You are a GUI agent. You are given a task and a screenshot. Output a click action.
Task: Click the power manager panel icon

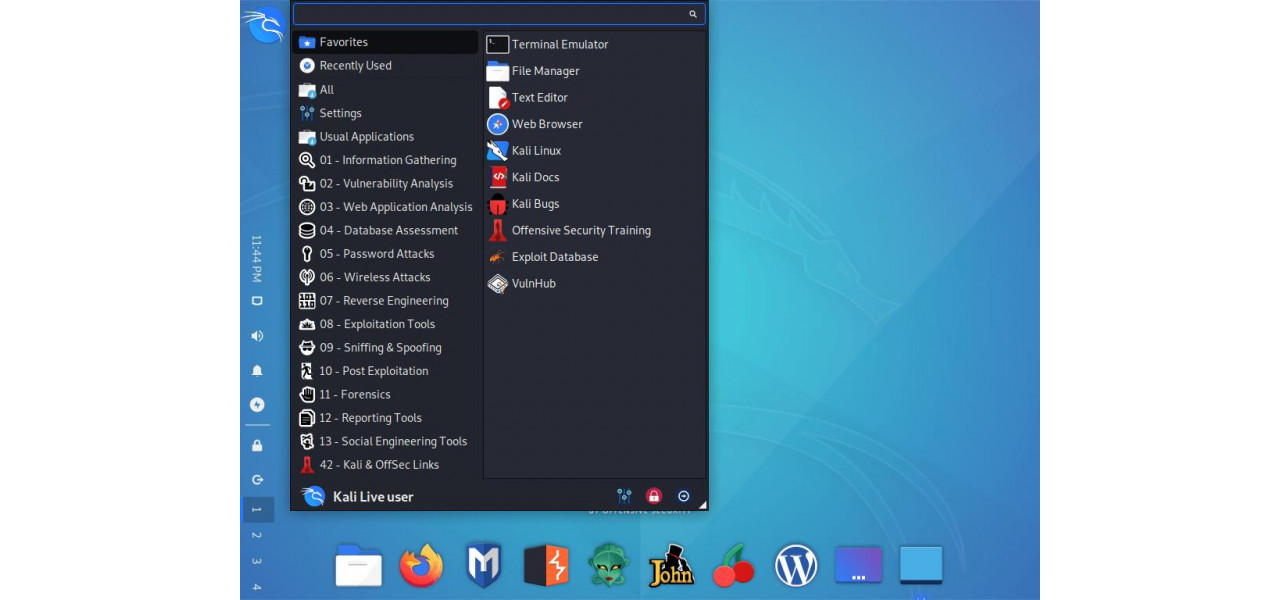pos(257,405)
